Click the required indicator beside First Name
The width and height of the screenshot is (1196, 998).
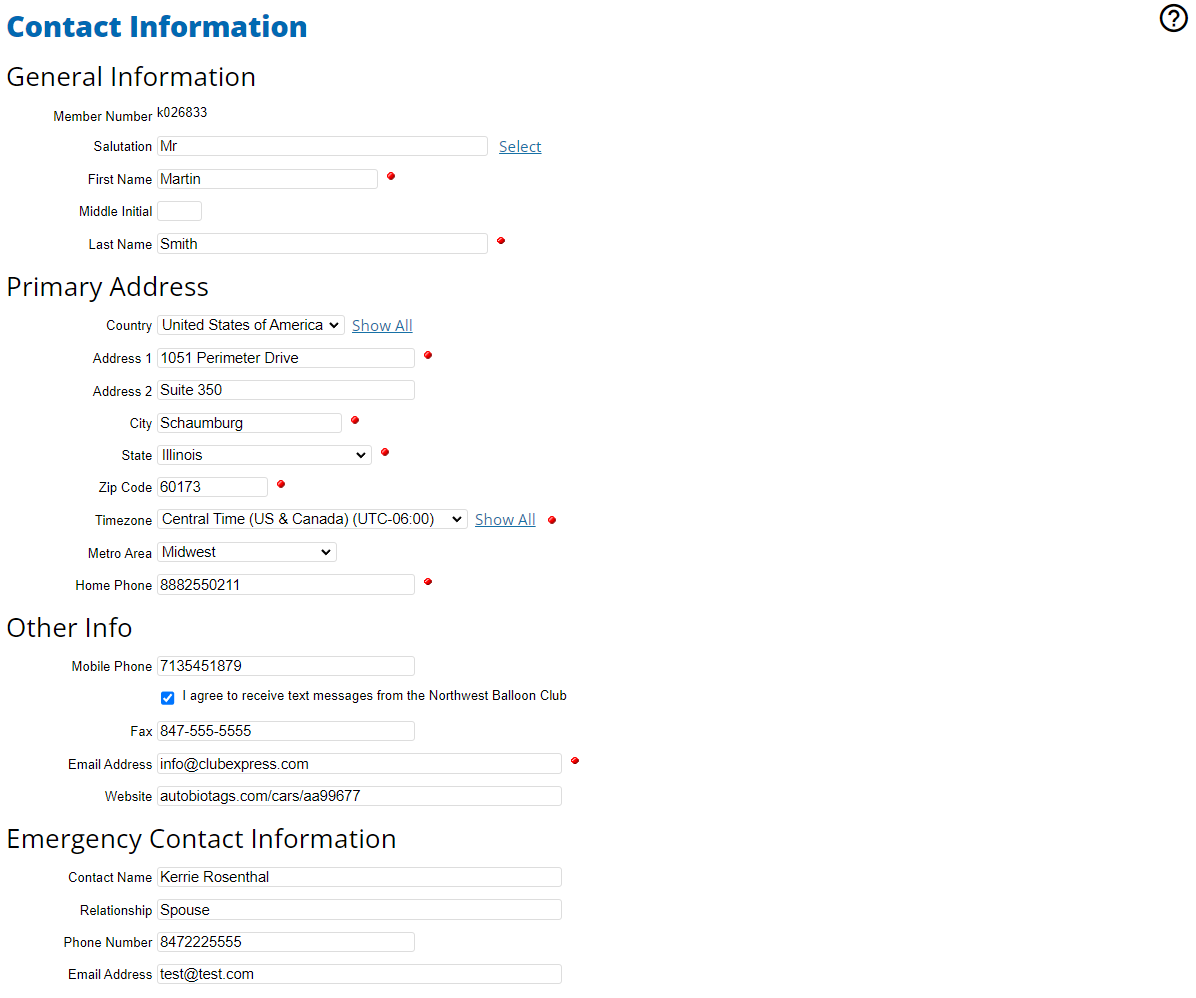click(x=391, y=176)
